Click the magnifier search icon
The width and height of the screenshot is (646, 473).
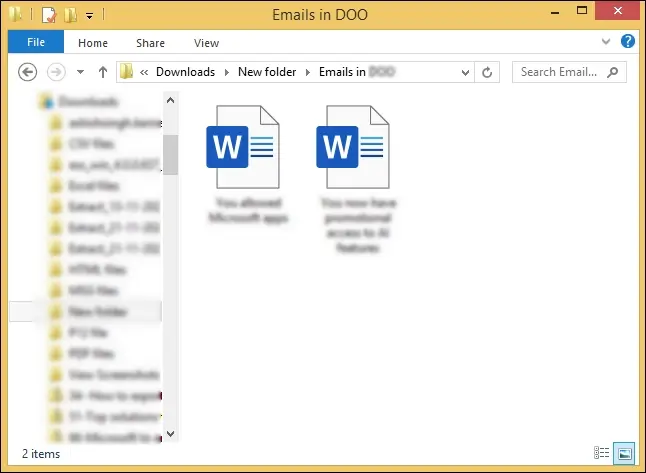click(x=613, y=72)
